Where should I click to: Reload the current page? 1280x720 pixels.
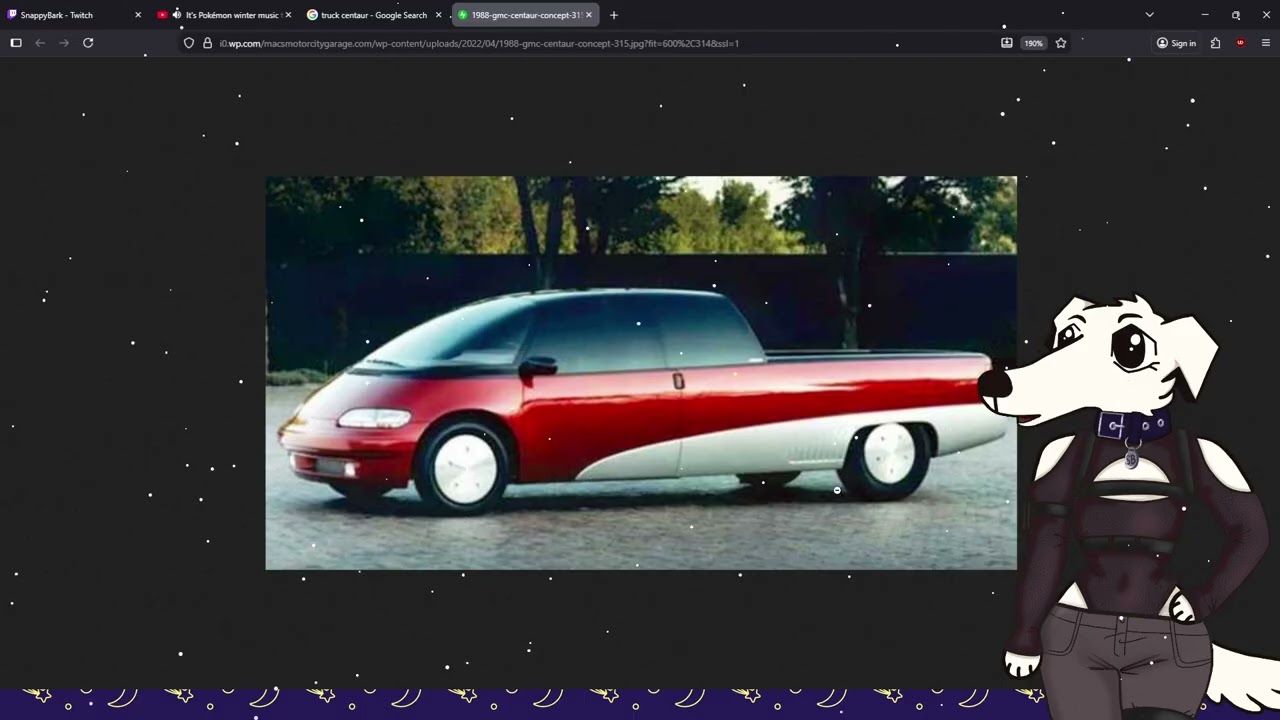click(x=88, y=43)
